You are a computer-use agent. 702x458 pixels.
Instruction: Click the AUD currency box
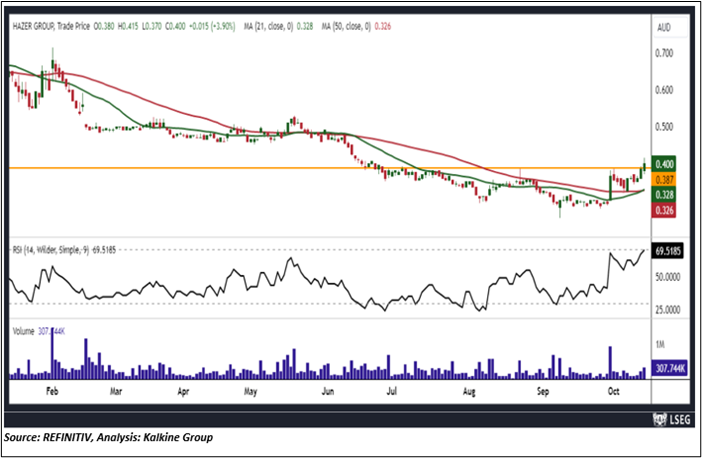[670, 28]
